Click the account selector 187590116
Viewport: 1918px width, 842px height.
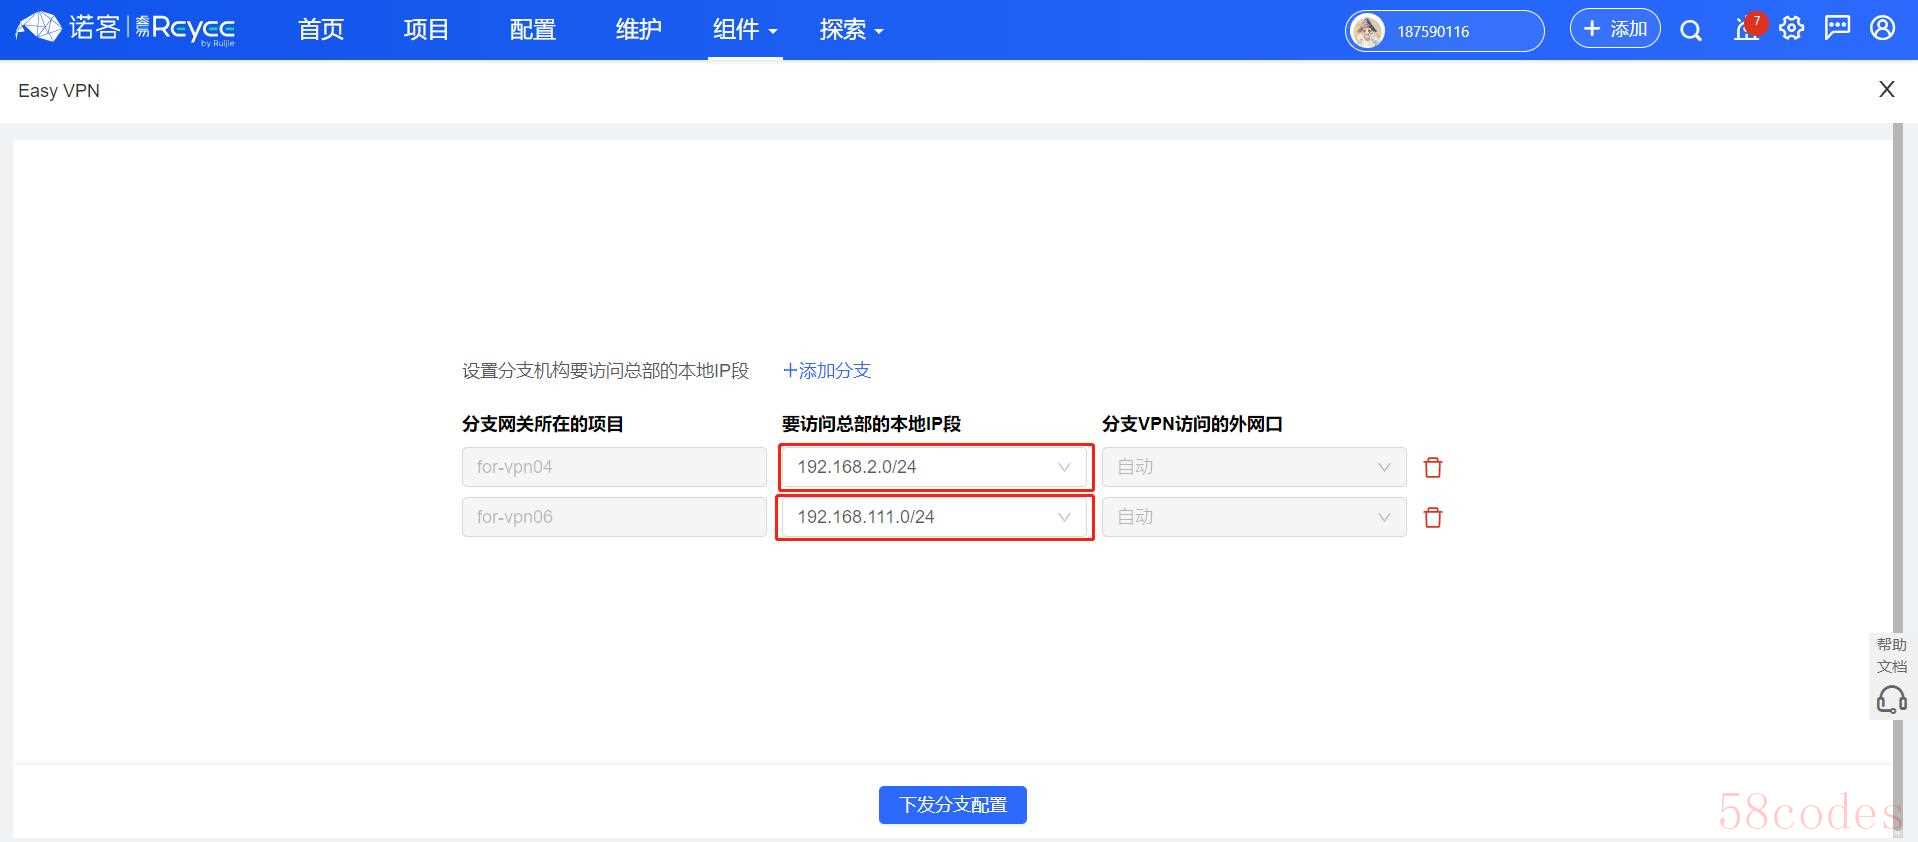1443,31
